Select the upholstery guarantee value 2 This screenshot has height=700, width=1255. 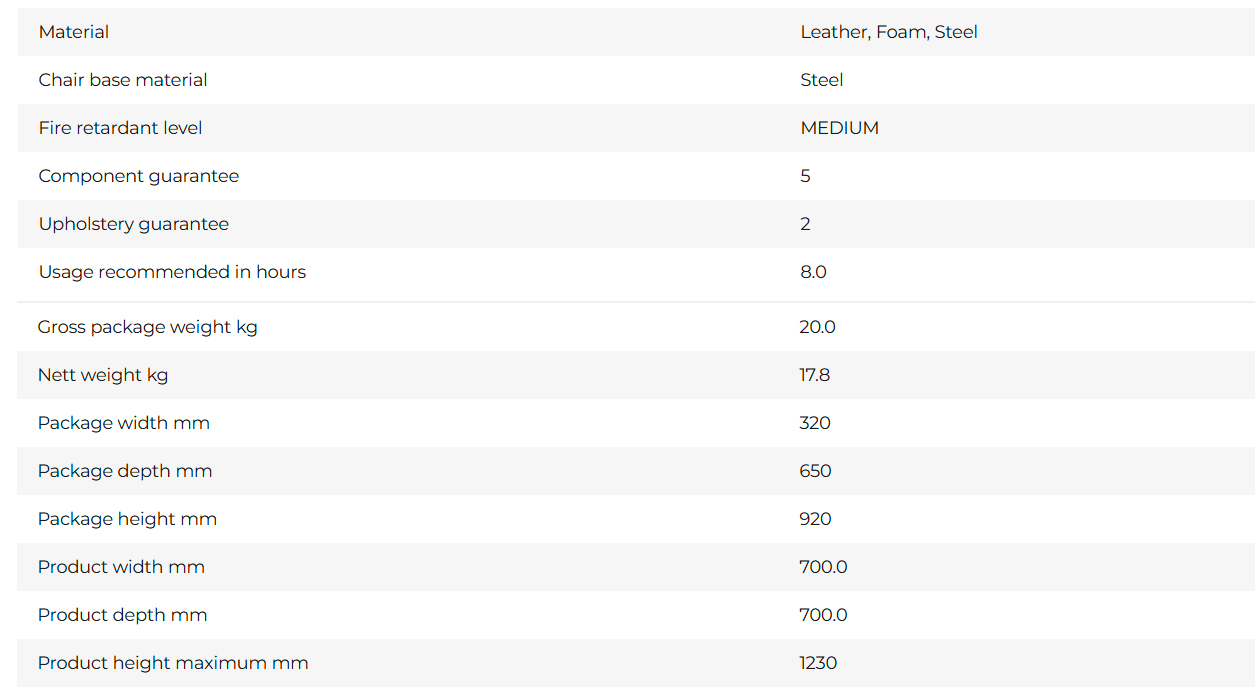click(806, 224)
